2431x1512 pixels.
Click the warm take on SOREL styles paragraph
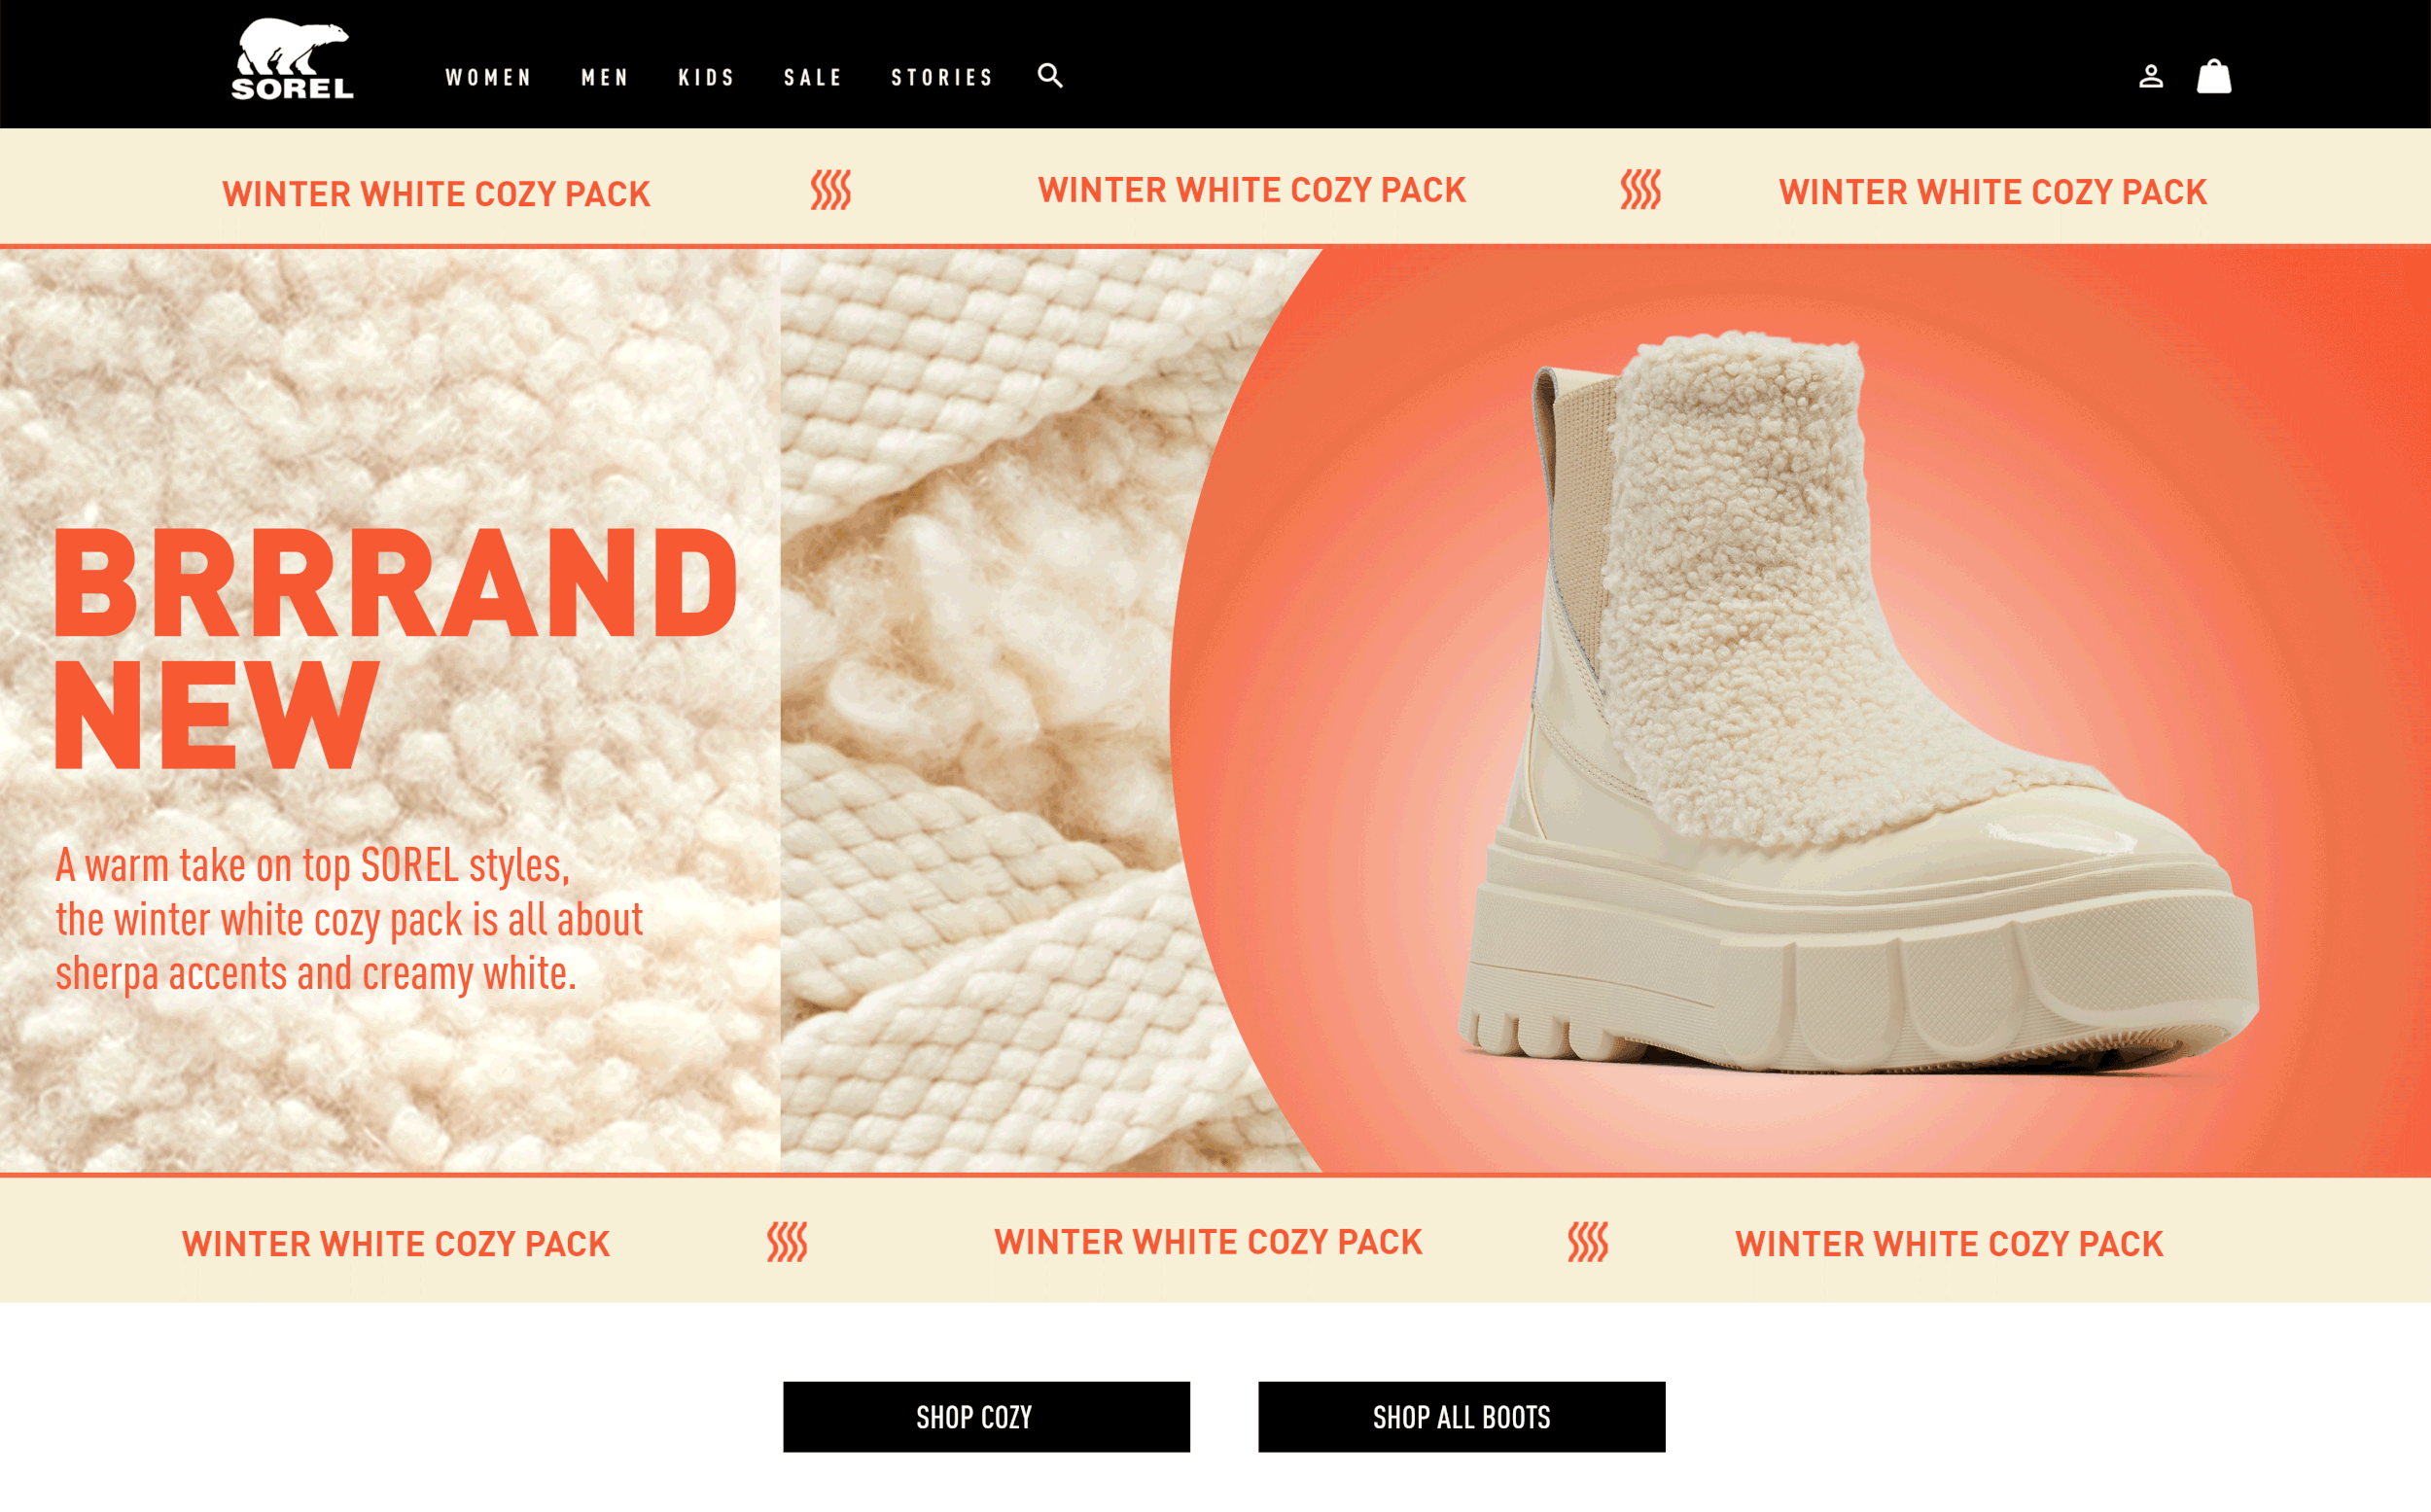[x=349, y=920]
